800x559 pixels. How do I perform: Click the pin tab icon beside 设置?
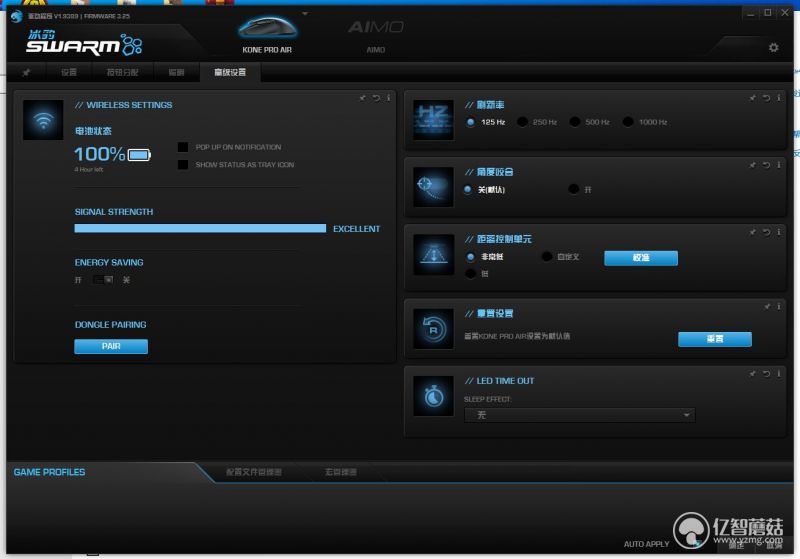pos(26,72)
